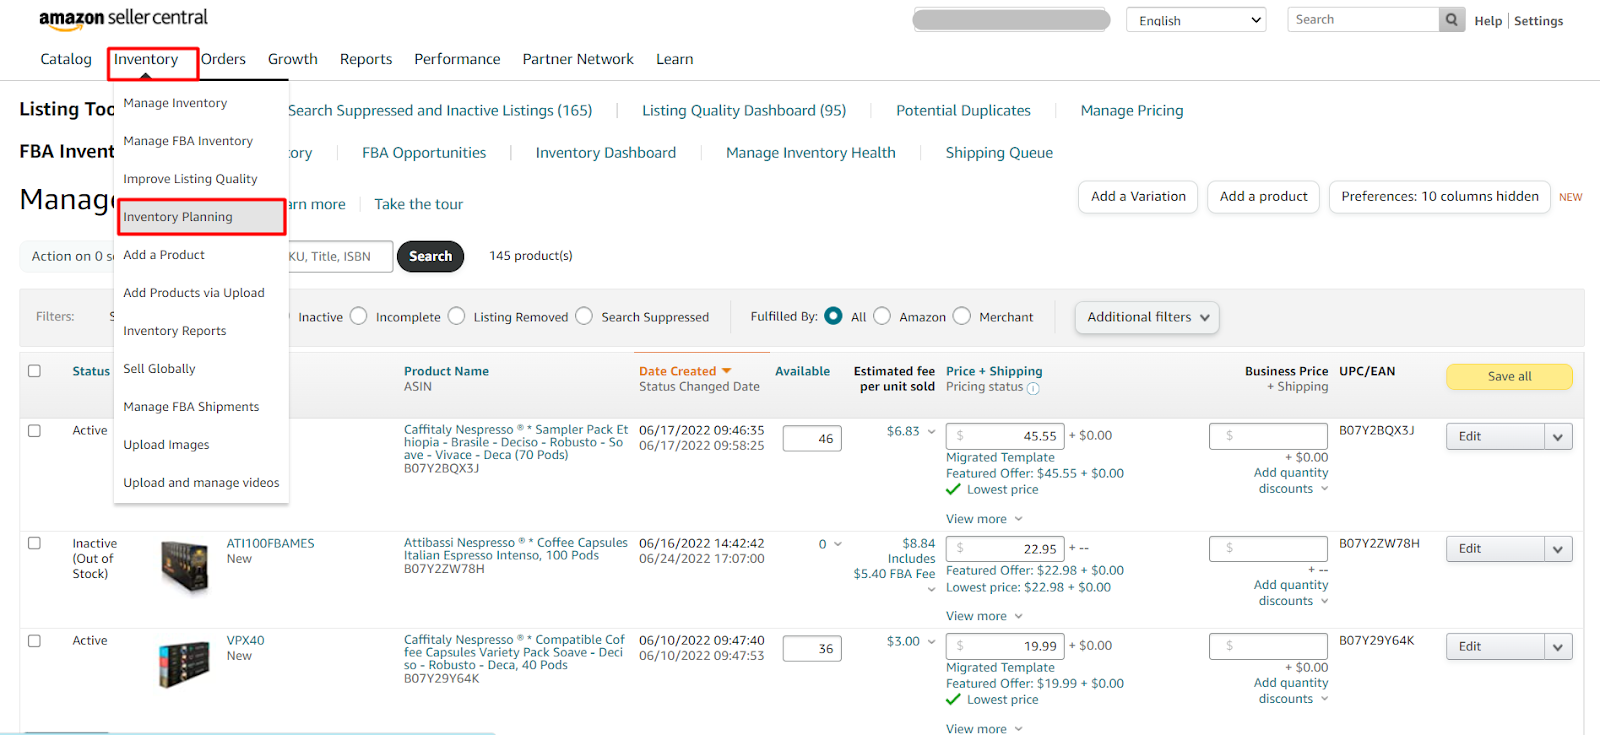
Task: Click the search magnifier icon in header
Action: (1452, 19)
